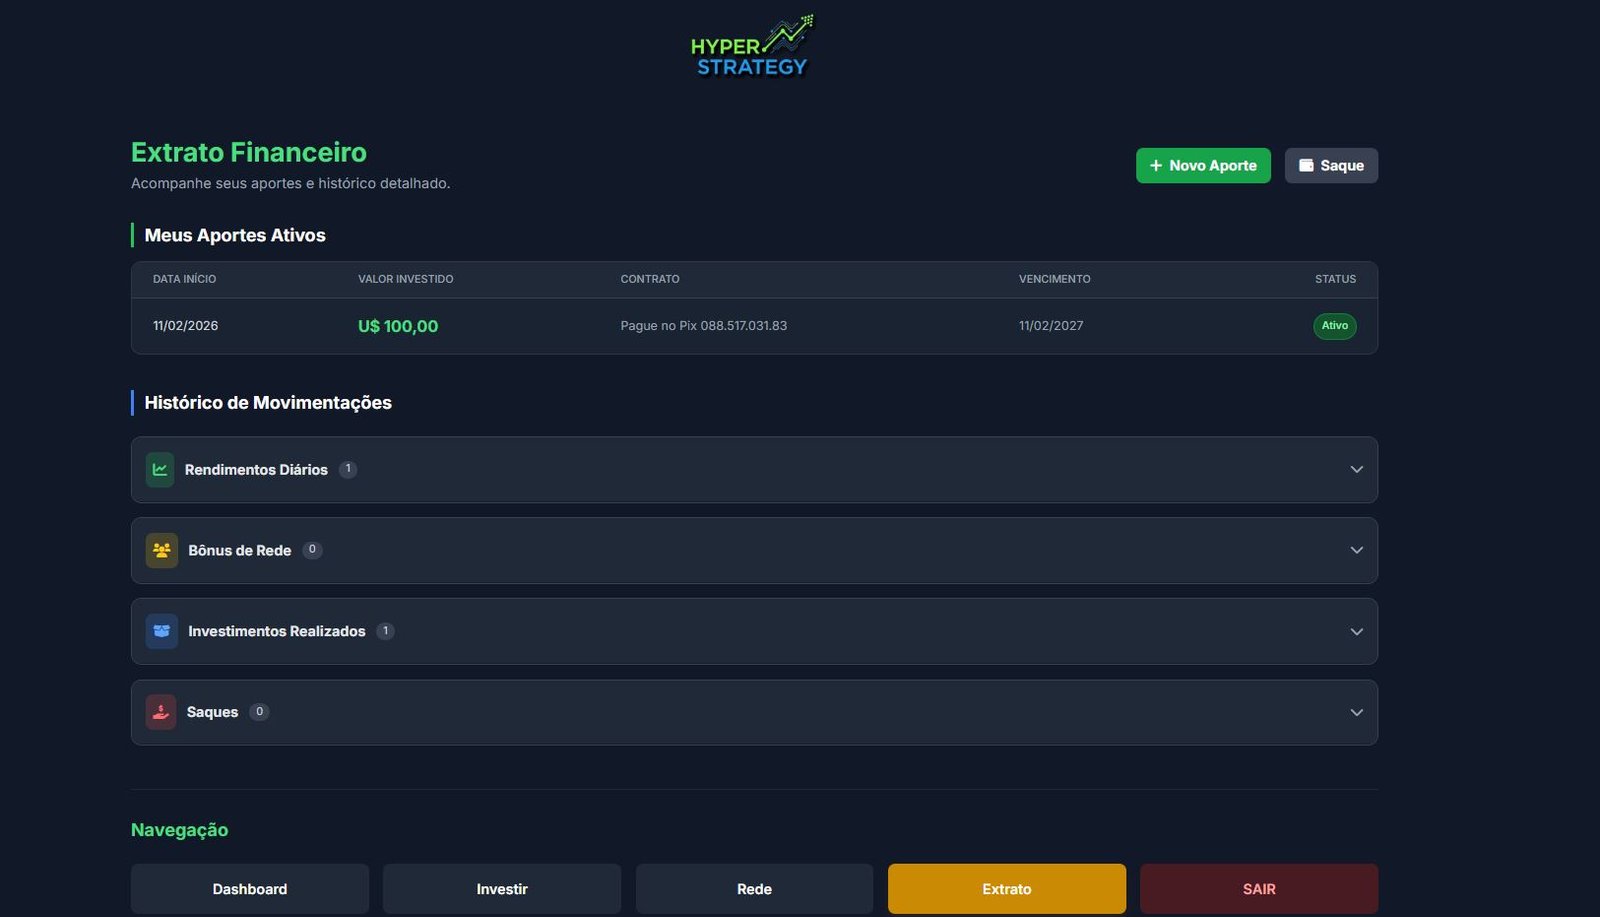The image size is (1600, 917).
Task: Select the highlighted Extrato tab
Action: (1006, 889)
